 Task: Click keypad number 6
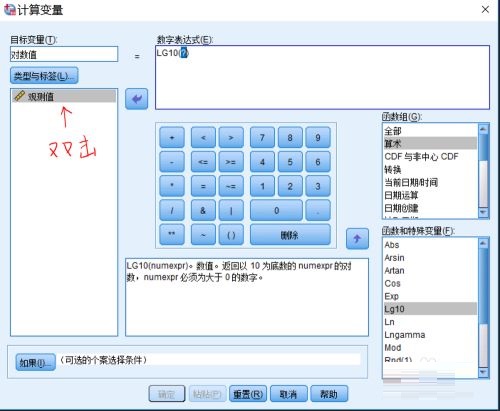pos(318,162)
